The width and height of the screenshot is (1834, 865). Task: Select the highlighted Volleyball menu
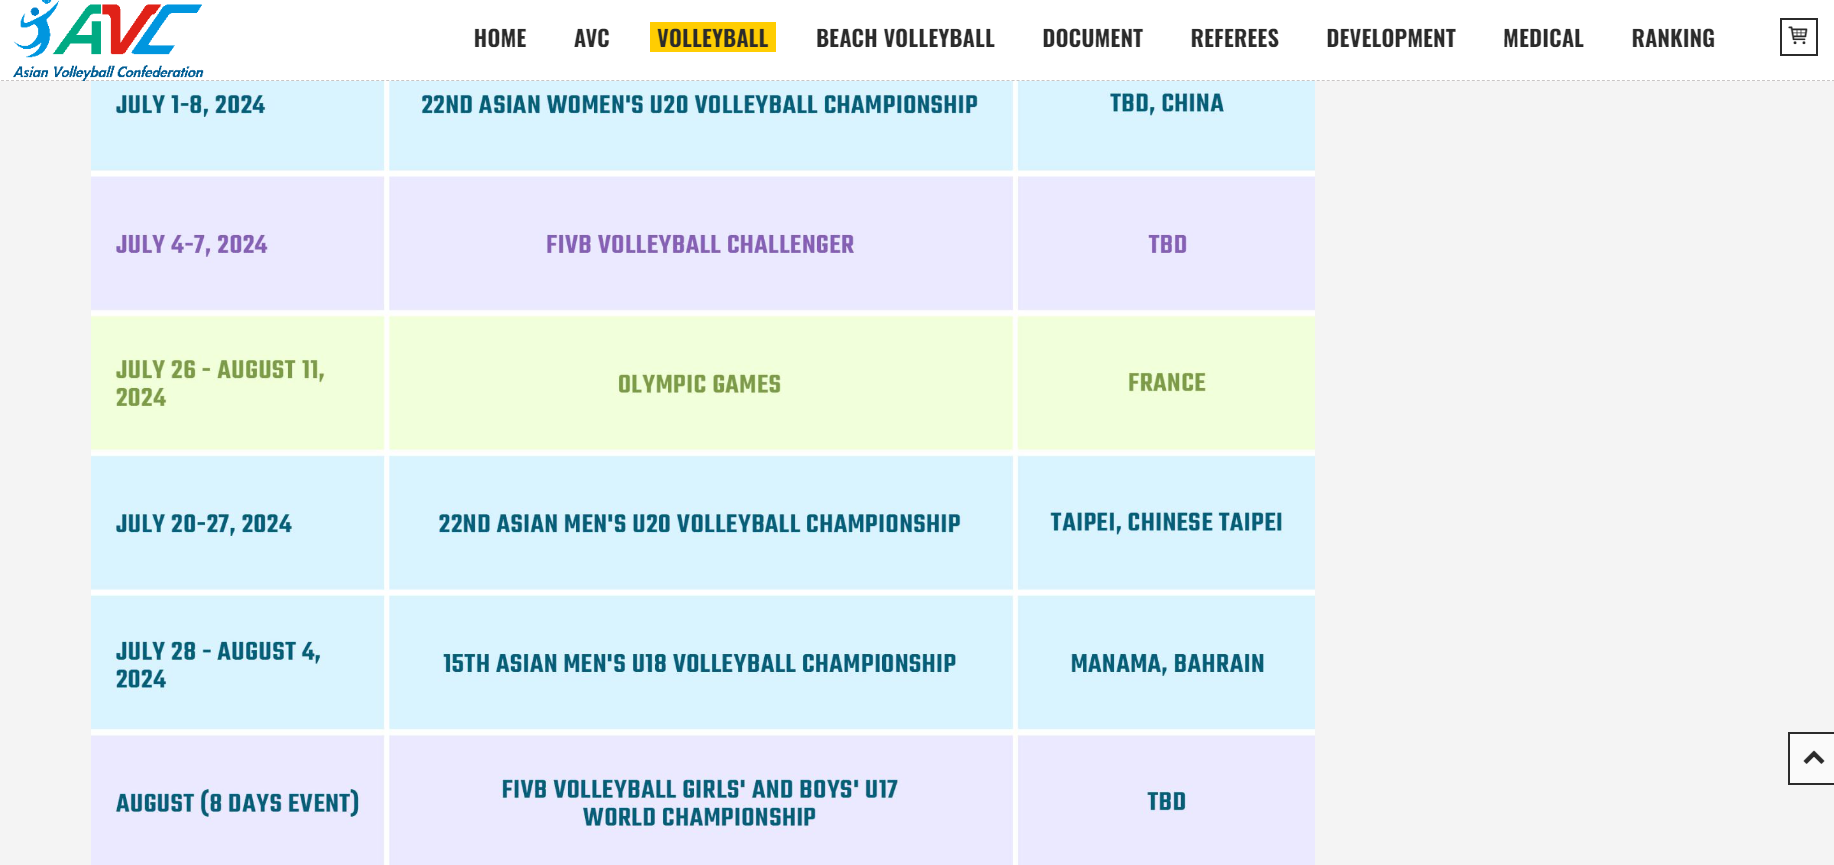712,39
